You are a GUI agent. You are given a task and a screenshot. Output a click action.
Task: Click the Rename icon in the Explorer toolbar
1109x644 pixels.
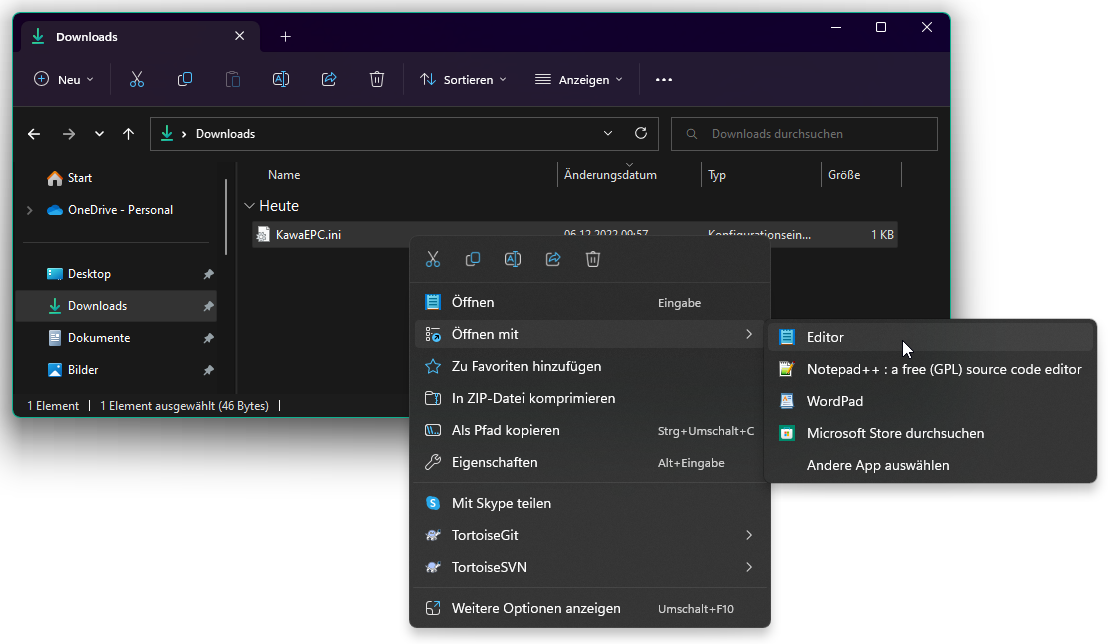pos(281,80)
